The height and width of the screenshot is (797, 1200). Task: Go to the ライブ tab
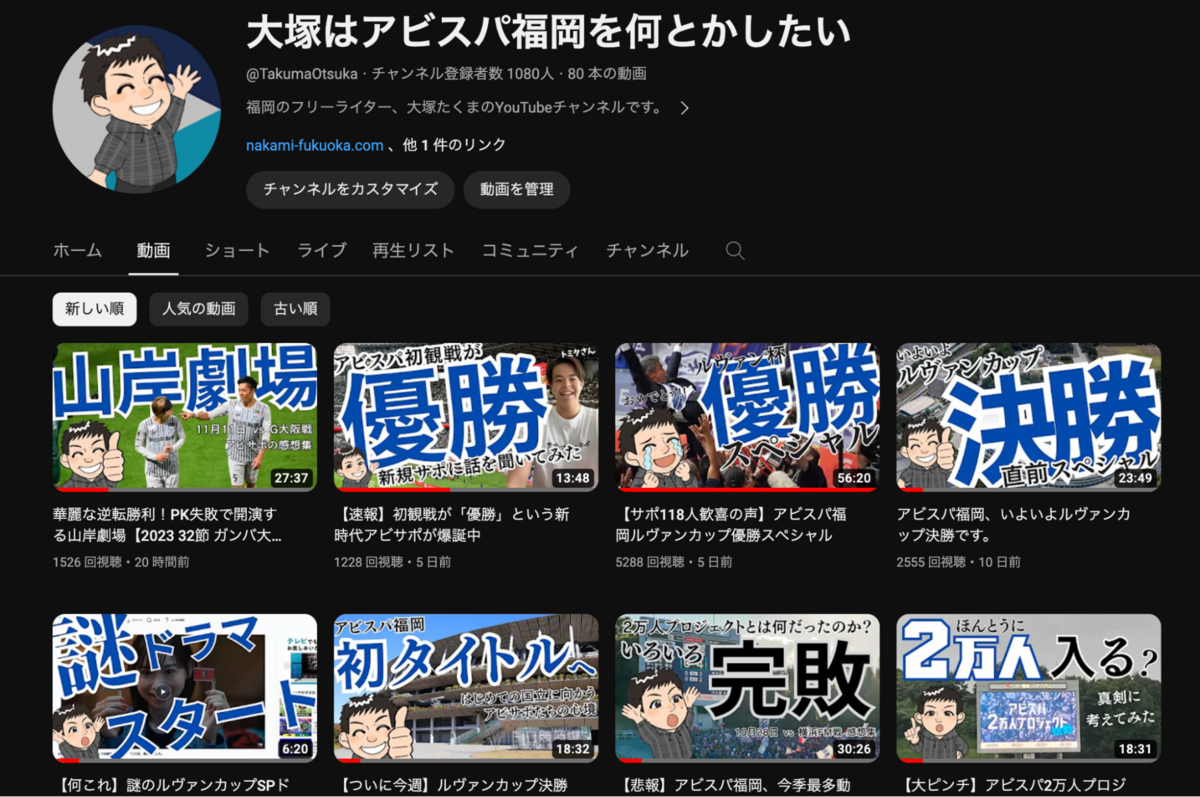(321, 251)
